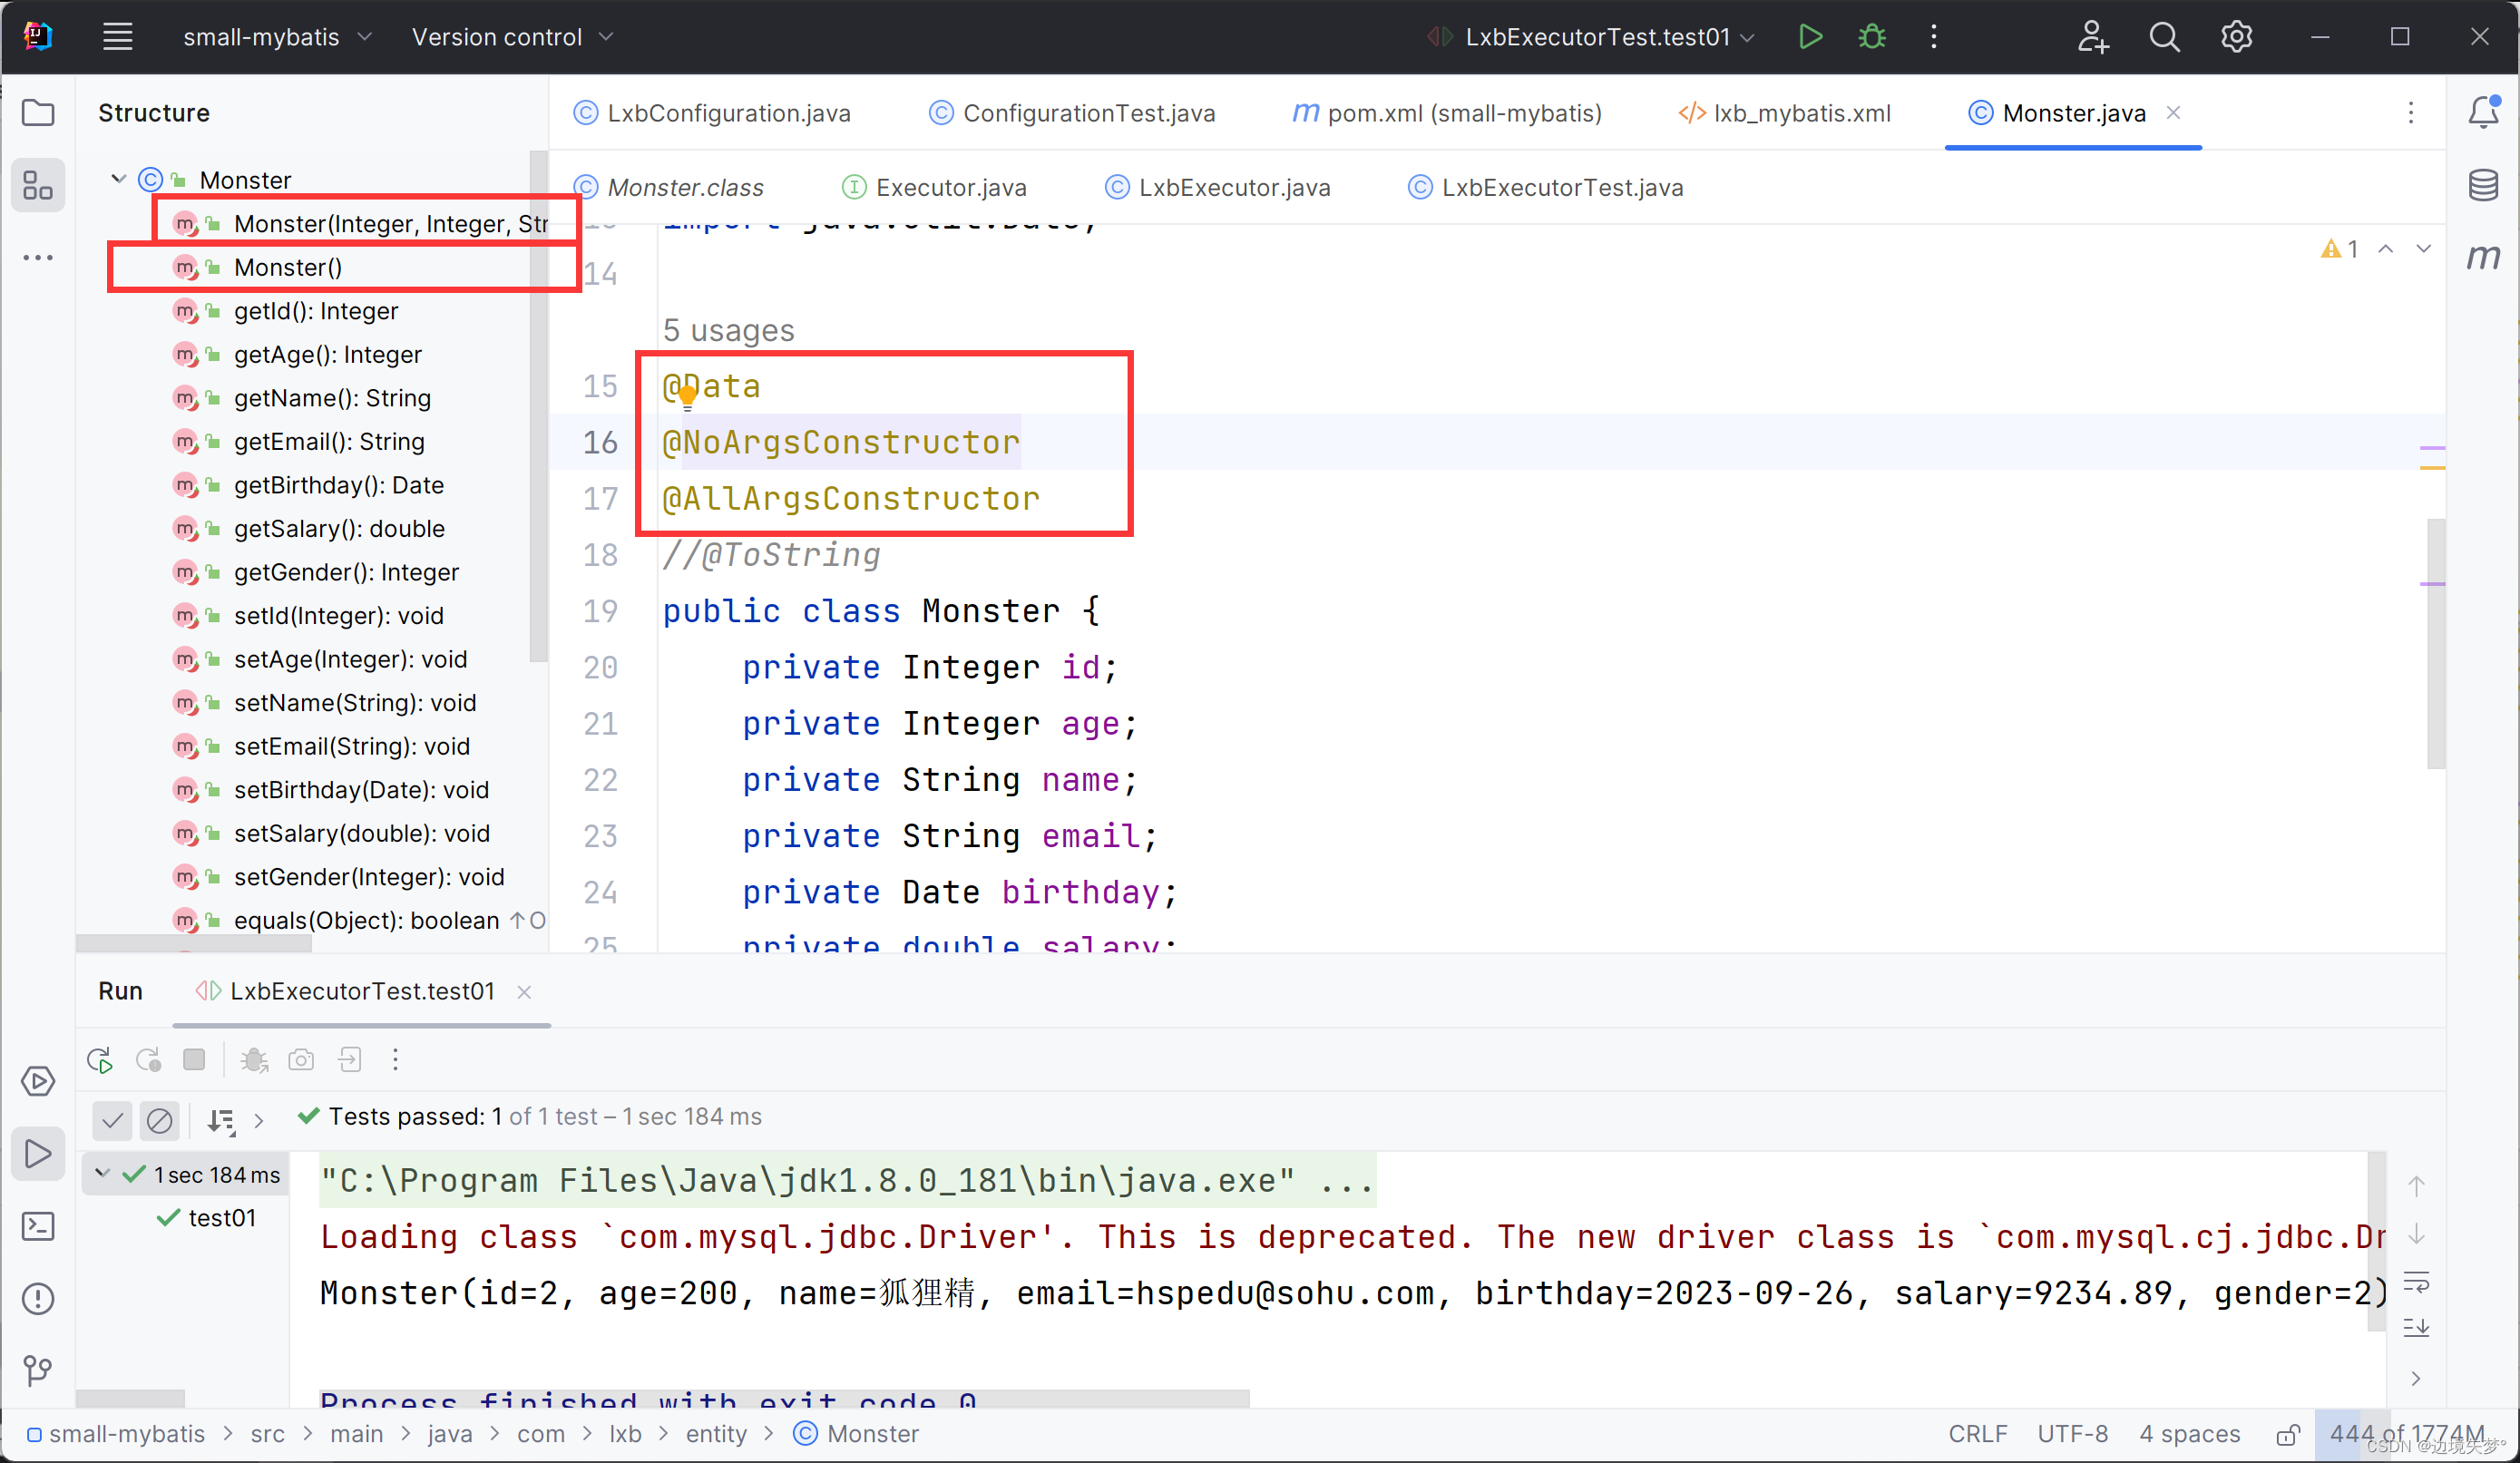
Task: Select the Monster(Integer, Integer, Str) constructor
Action: 390,223
